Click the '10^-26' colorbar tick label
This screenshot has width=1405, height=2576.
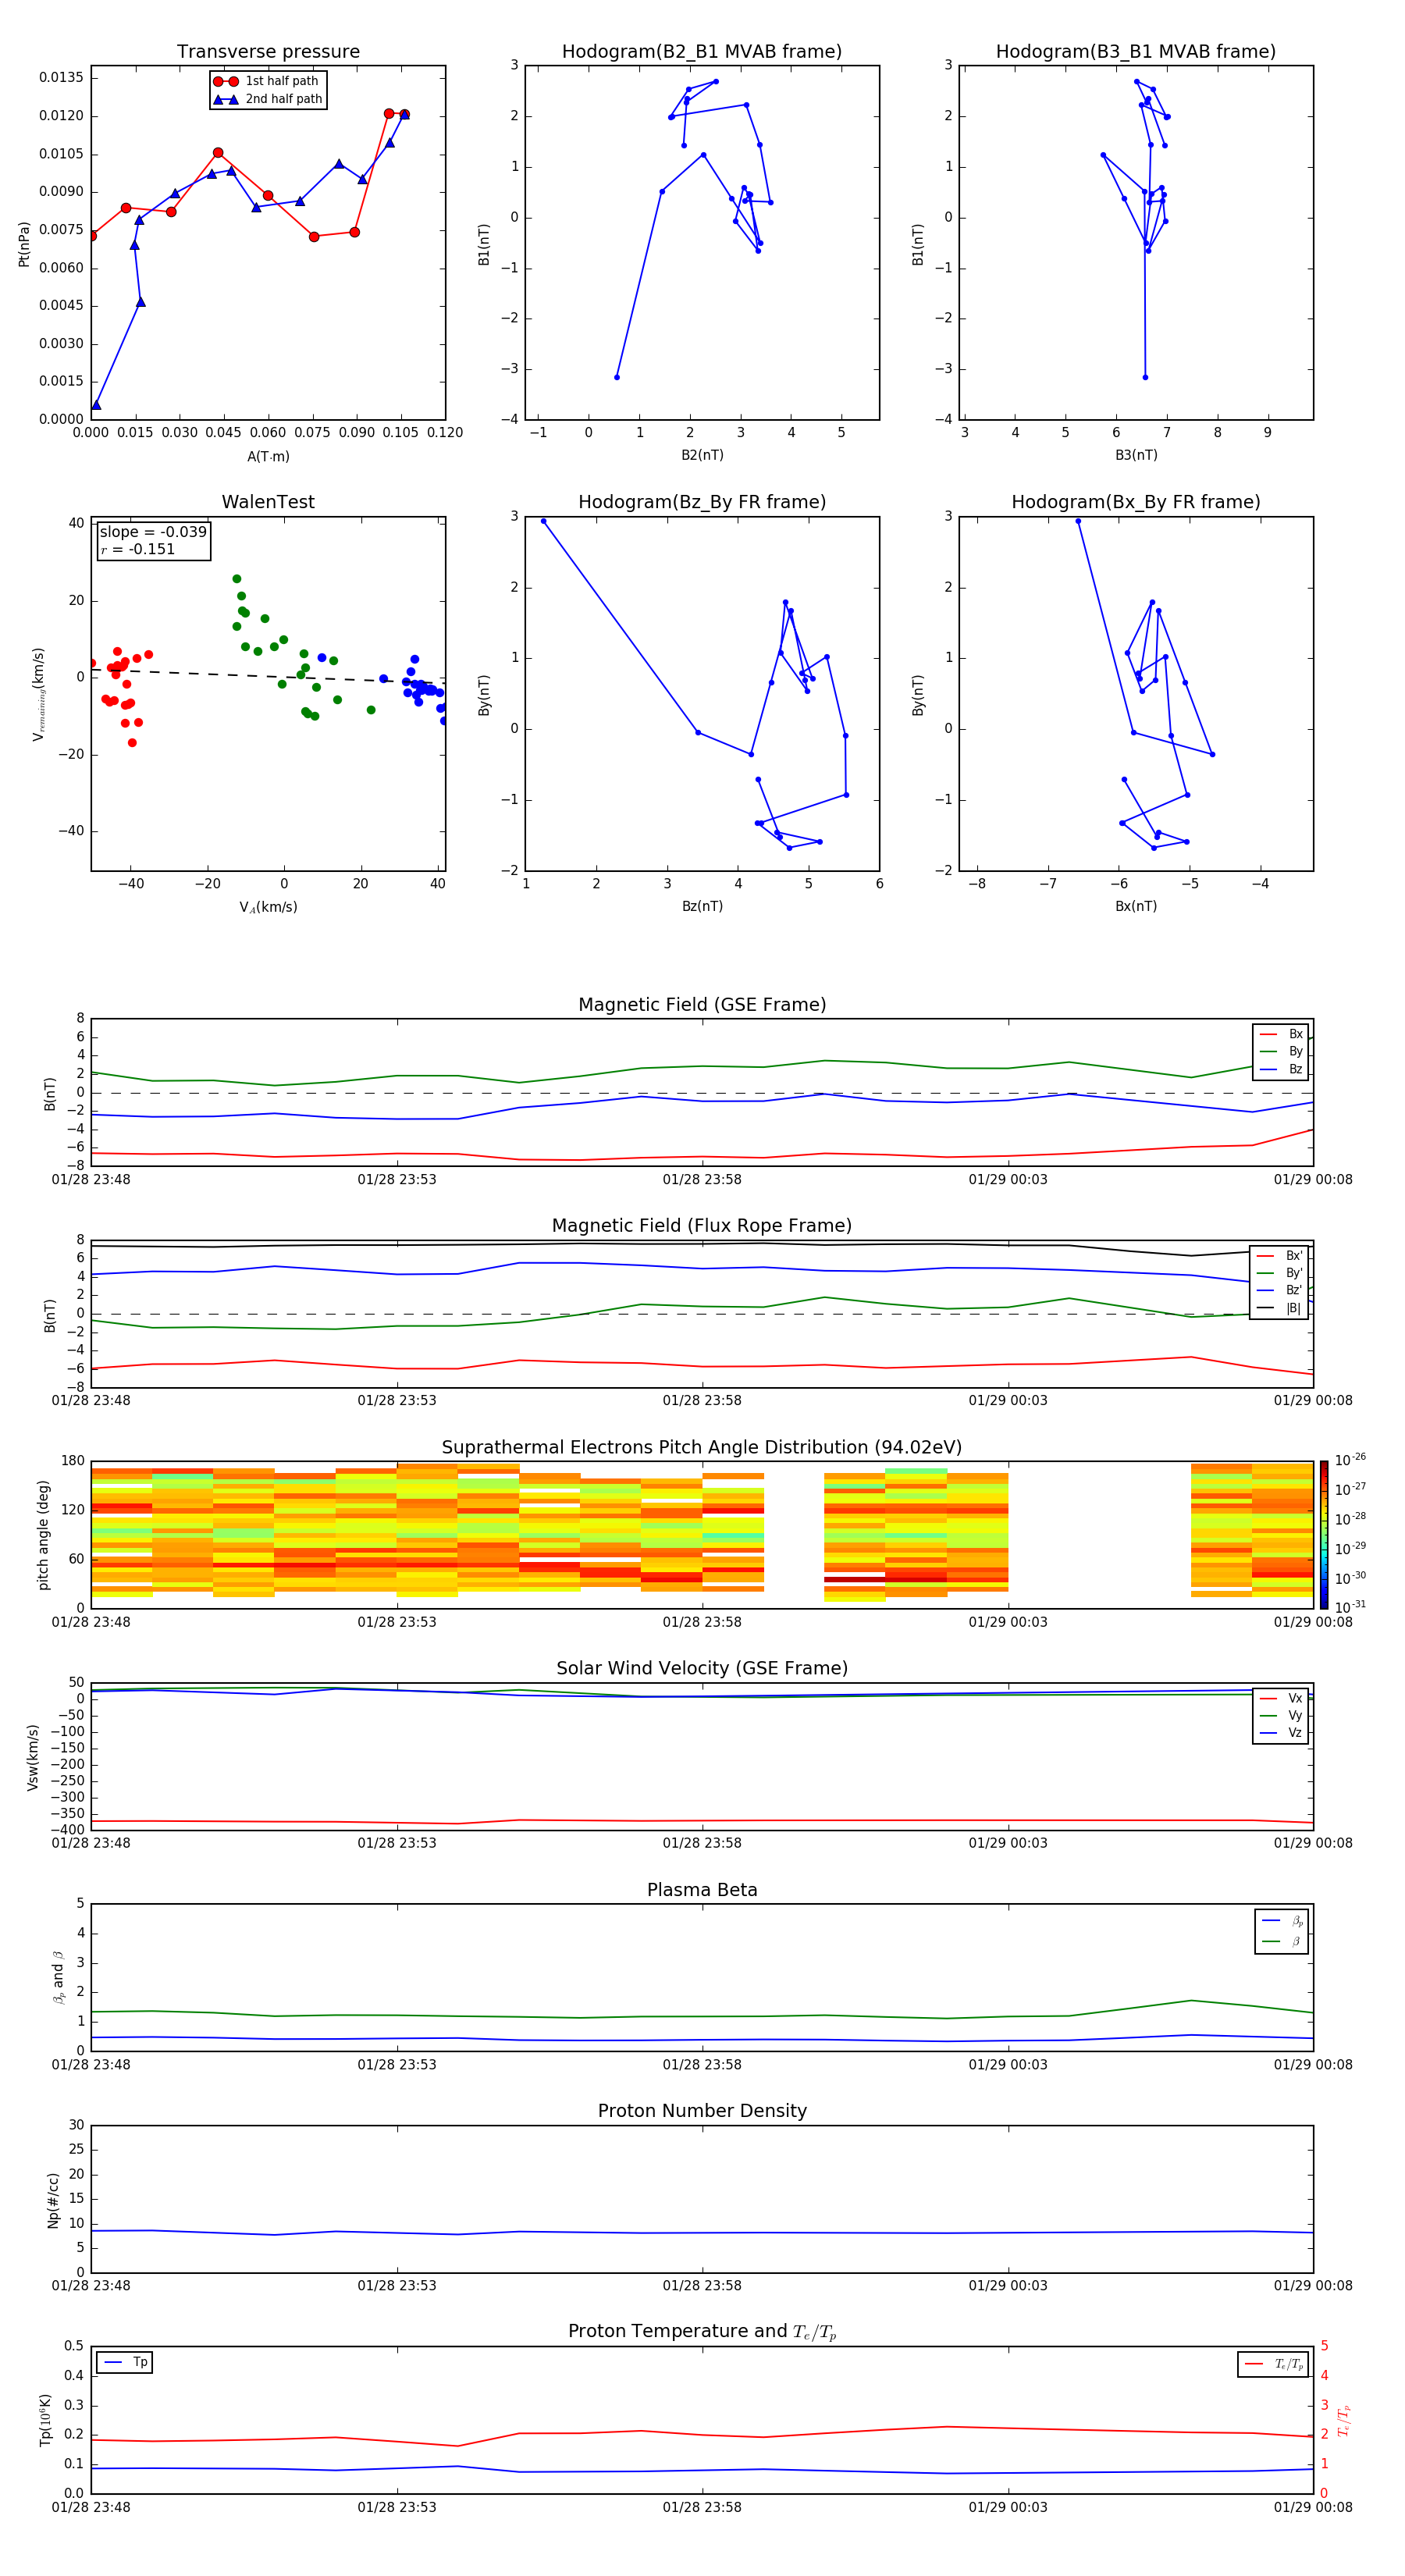[1350, 1460]
